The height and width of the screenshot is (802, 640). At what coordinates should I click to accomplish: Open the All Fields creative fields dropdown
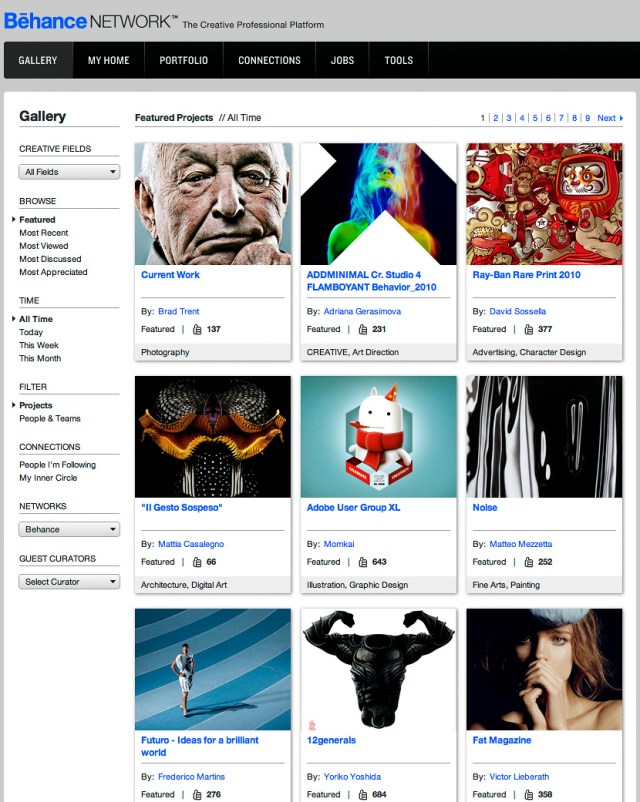pos(69,172)
